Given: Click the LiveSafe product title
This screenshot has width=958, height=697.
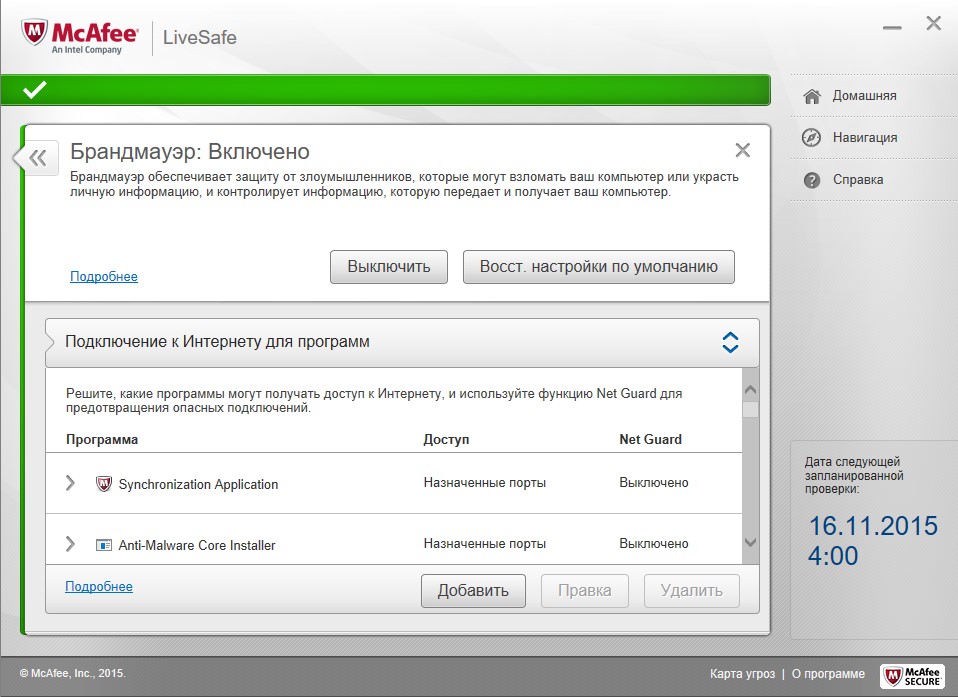Looking at the screenshot, I should pos(199,37).
